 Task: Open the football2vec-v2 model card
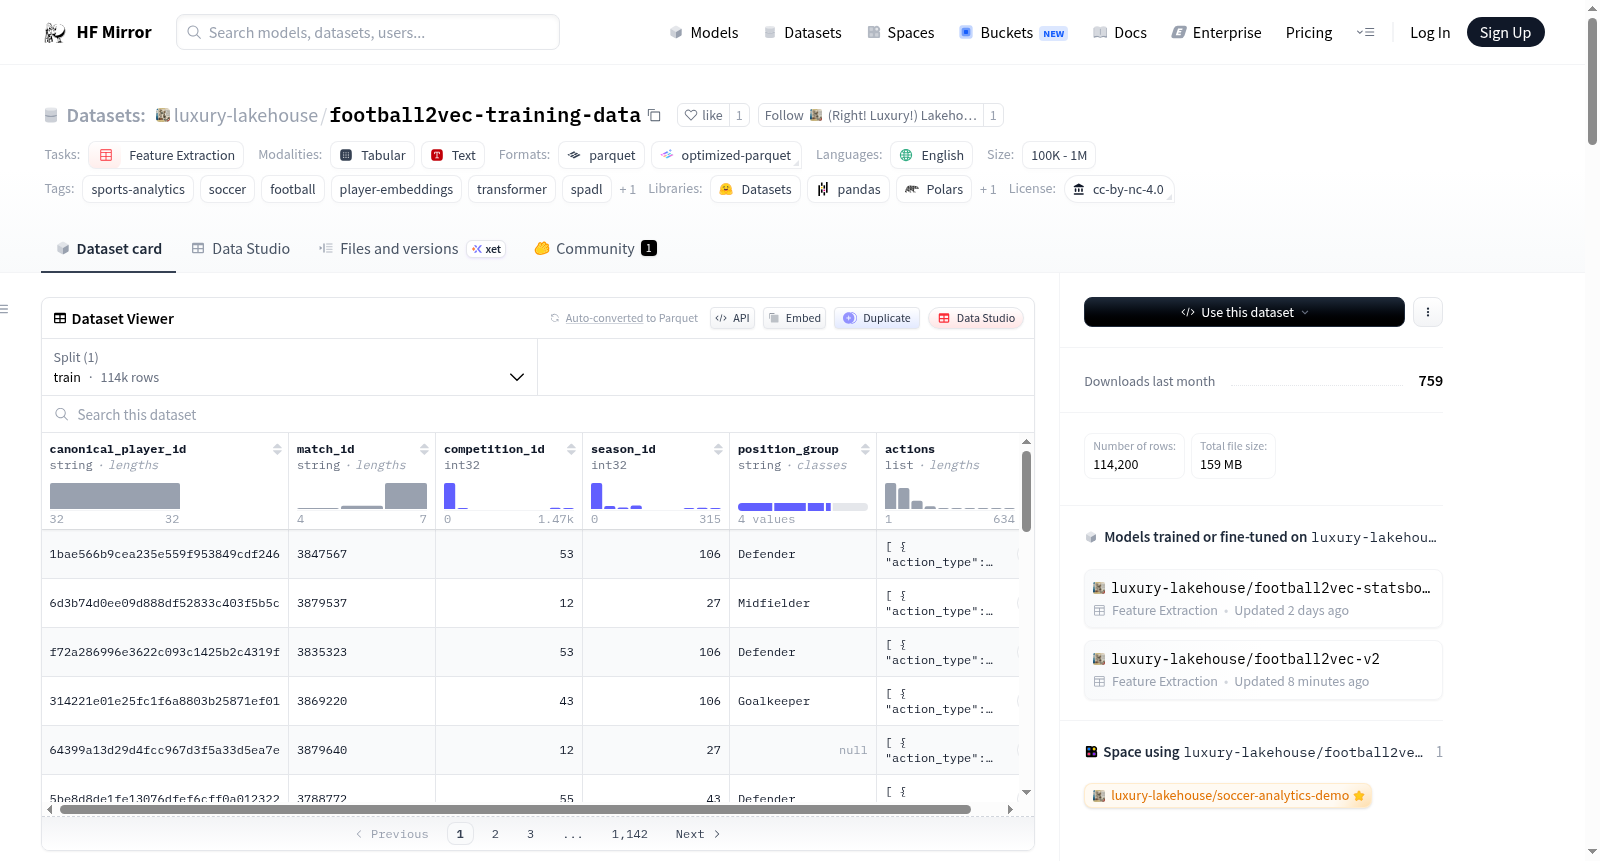(1263, 669)
